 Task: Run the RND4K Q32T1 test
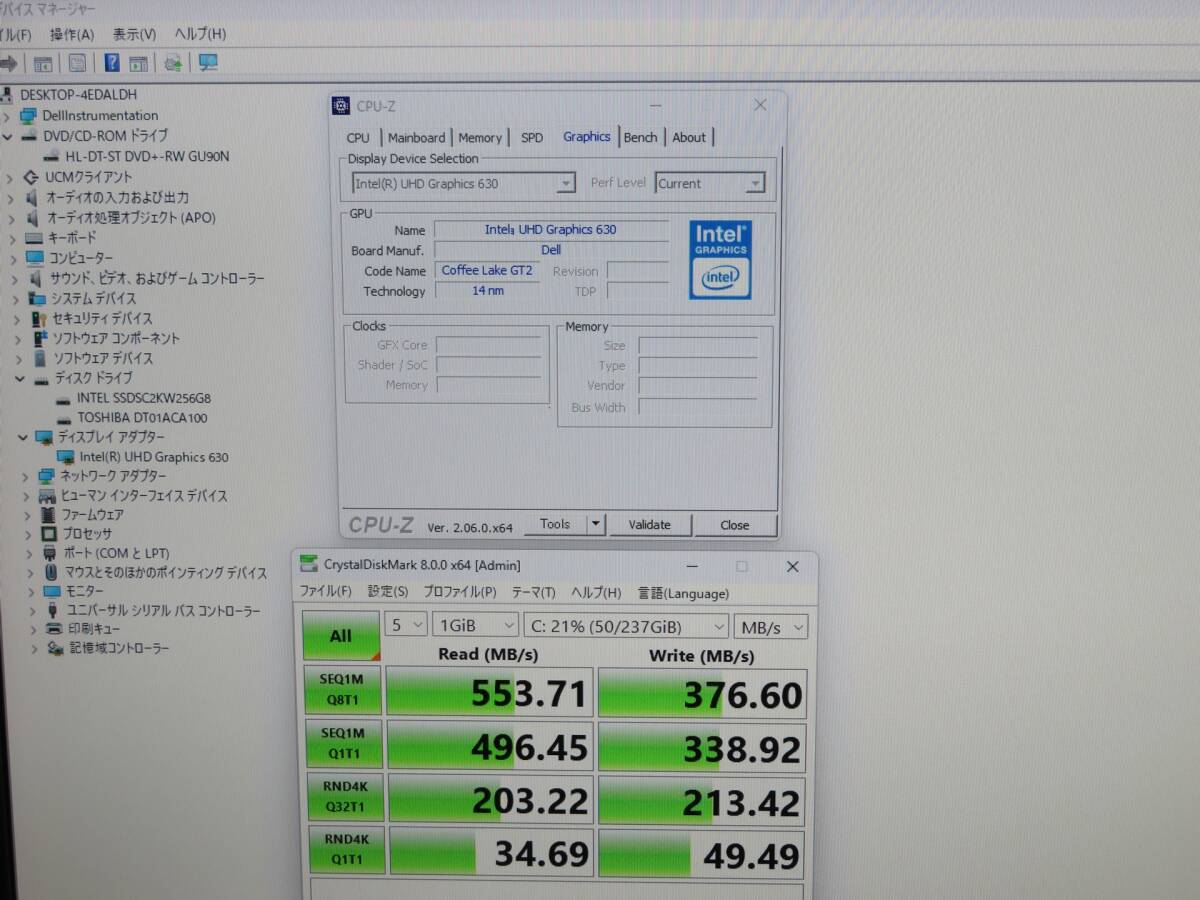(x=345, y=799)
